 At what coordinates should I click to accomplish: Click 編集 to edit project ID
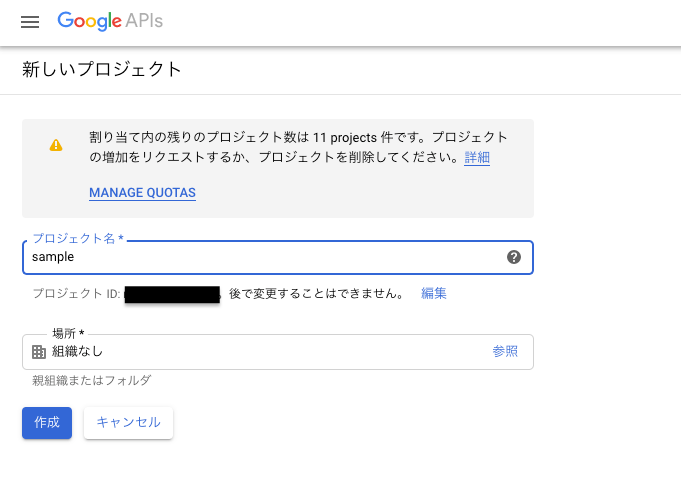(x=434, y=293)
